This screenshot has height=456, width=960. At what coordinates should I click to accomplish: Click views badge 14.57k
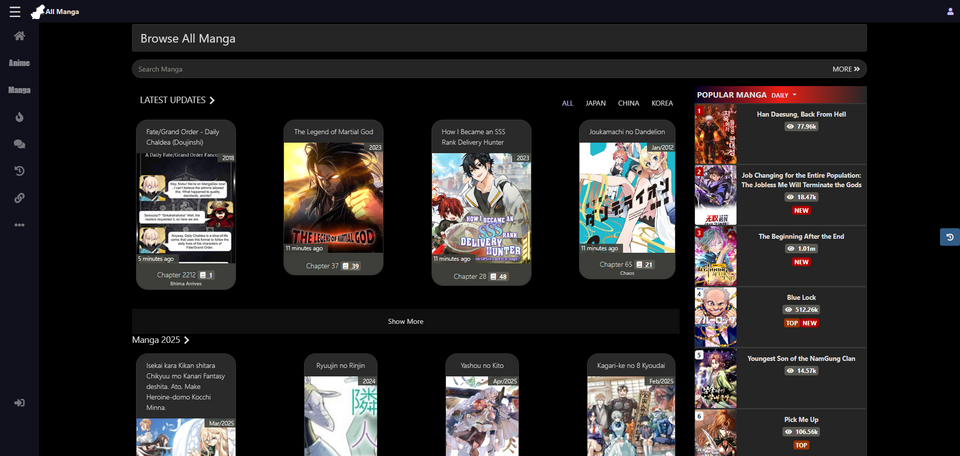coord(801,371)
